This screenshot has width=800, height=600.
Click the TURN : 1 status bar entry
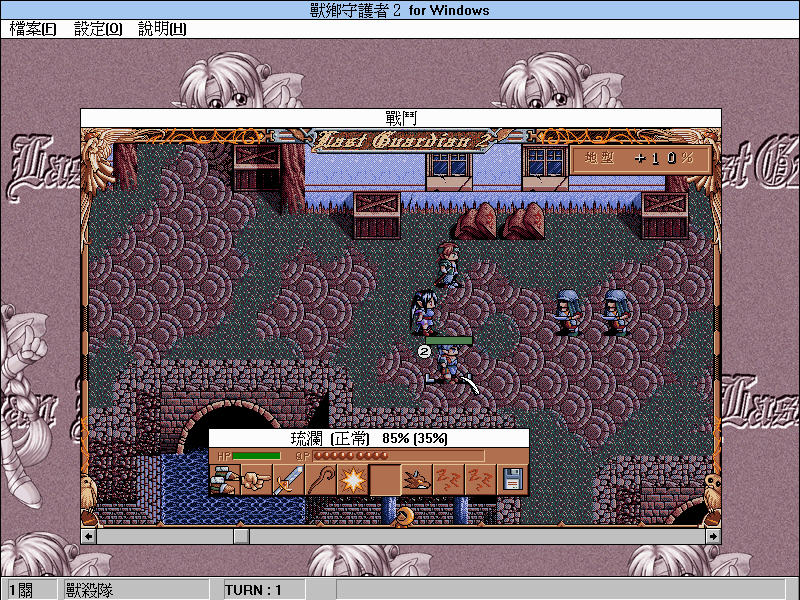click(x=254, y=590)
